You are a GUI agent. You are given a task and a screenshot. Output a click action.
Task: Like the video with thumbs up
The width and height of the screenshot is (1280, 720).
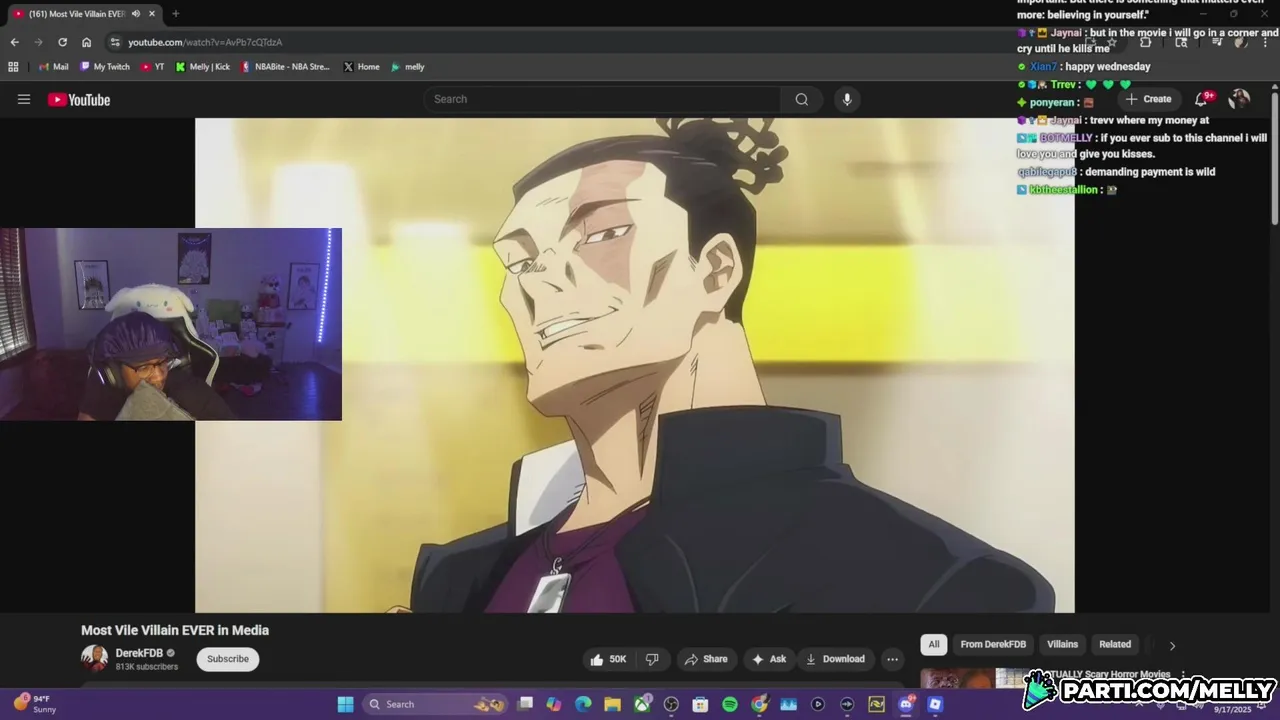click(608, 659)
